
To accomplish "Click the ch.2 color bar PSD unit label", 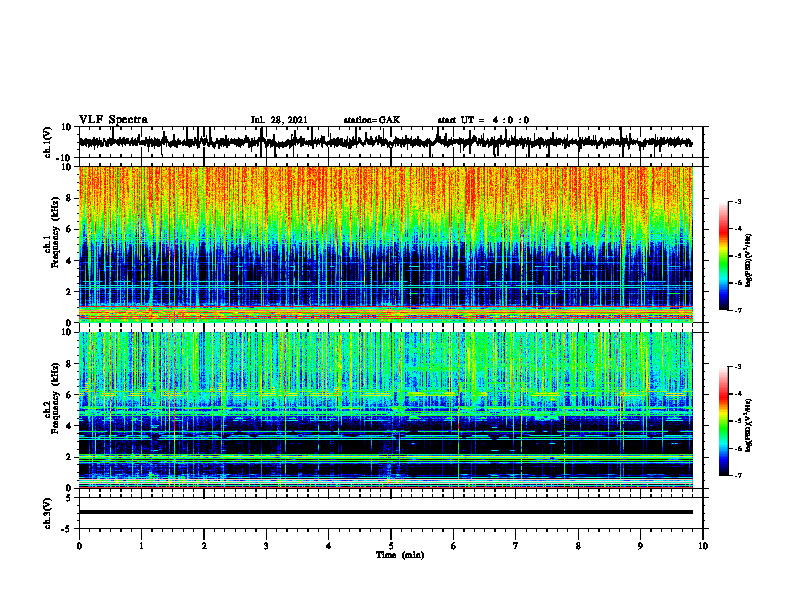I will pyautogui.click(x=749, y=425).
